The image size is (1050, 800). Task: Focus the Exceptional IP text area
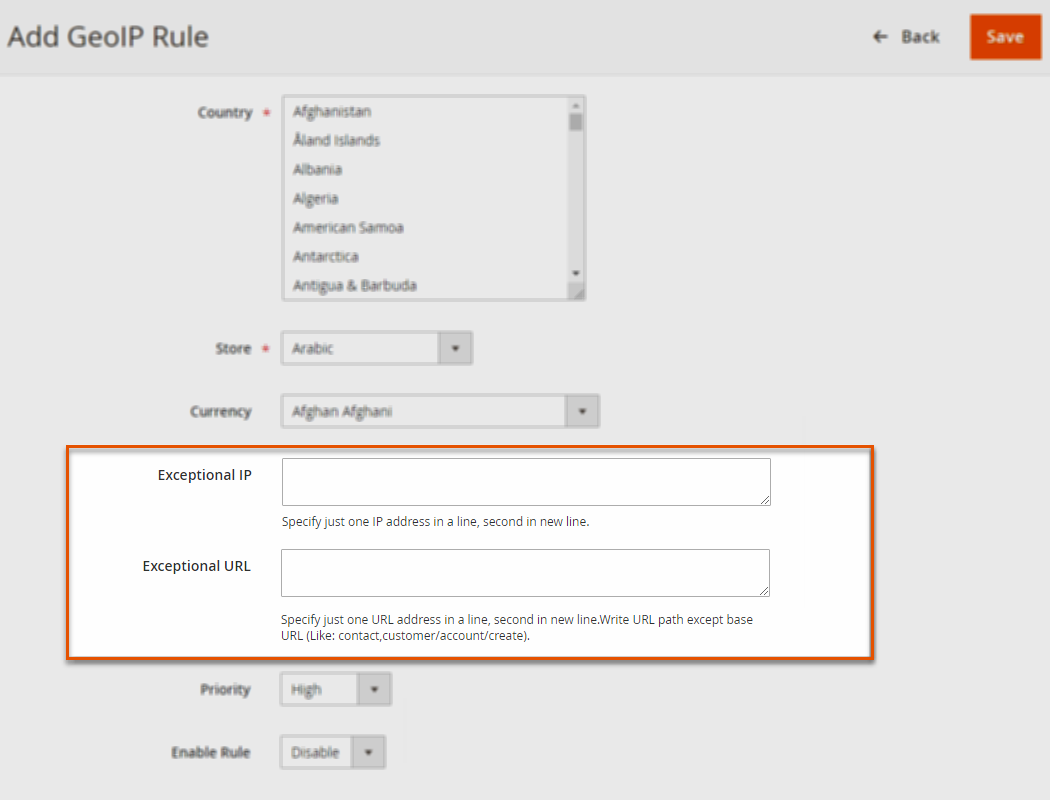pyautogui.click(x=526, y=482)
